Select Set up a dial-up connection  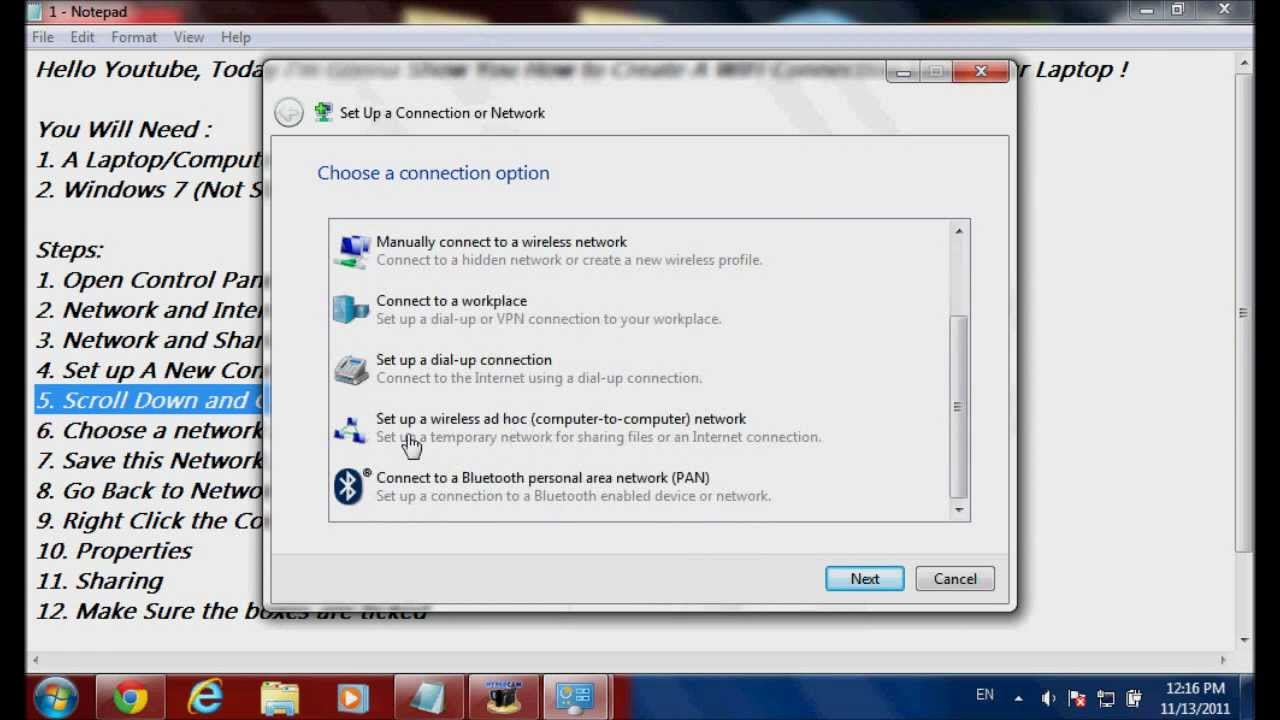639,369
